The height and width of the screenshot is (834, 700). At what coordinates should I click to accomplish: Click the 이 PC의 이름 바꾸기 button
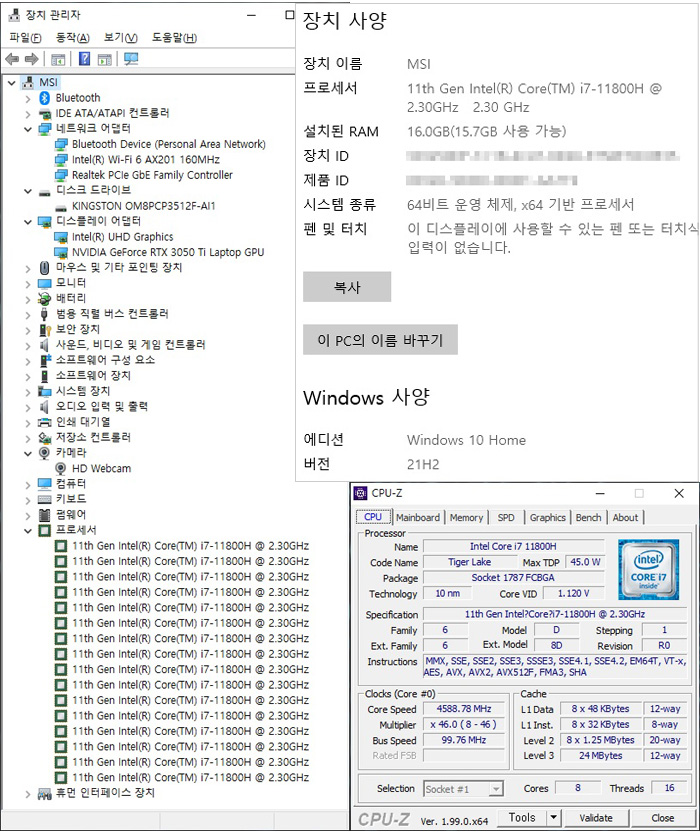(379, 340)
